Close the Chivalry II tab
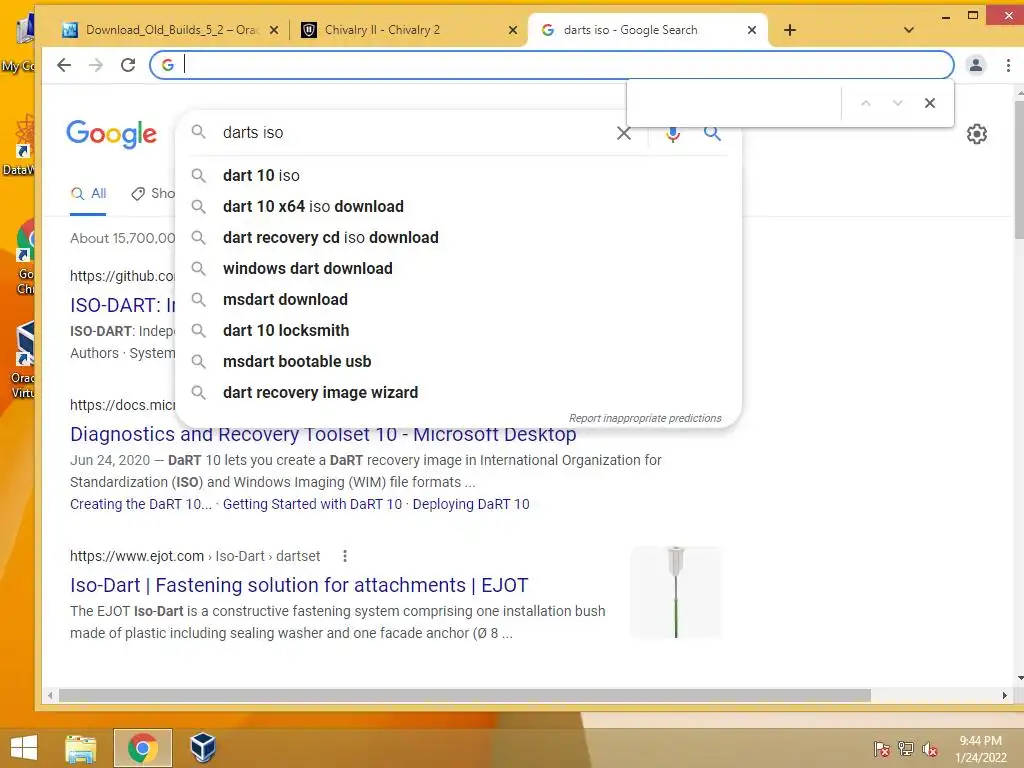 (513, 30)
